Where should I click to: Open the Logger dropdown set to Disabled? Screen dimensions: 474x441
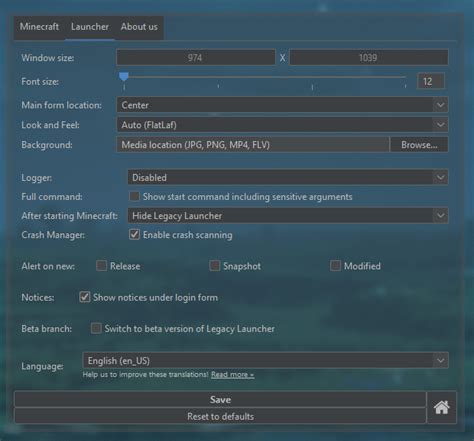[288, 177]
